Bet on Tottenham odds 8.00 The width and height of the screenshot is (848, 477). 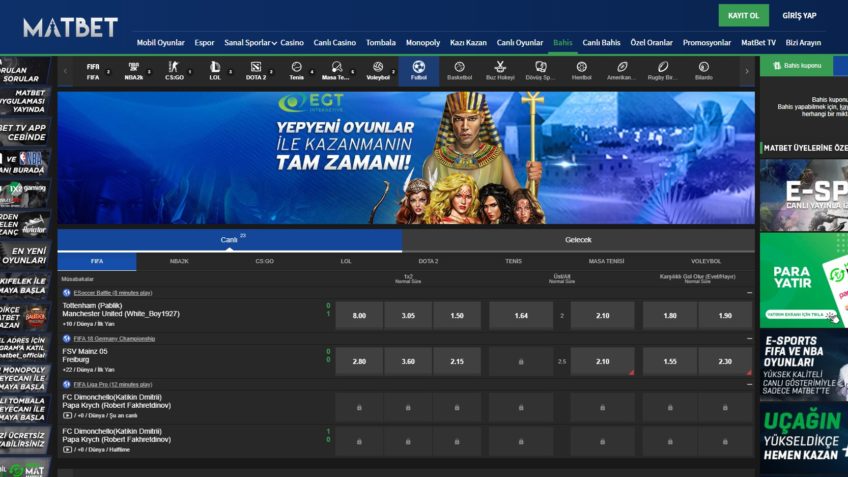(359, 316)
